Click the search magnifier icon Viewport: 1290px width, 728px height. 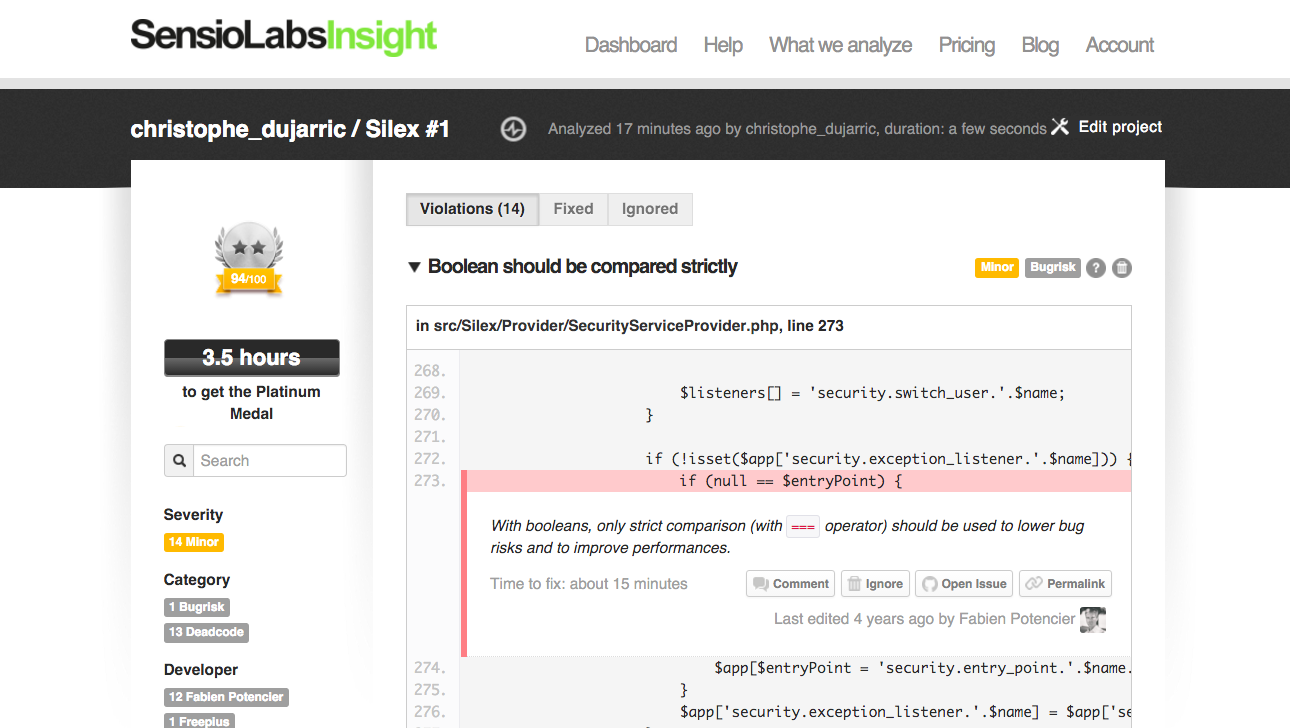point(179,461)
